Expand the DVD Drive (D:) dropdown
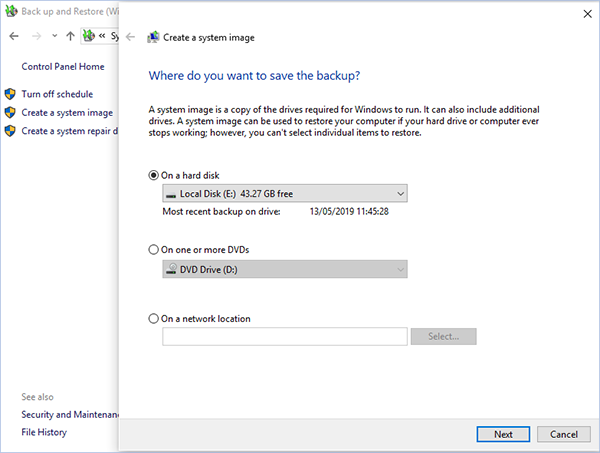 click(x=285, y=269)
